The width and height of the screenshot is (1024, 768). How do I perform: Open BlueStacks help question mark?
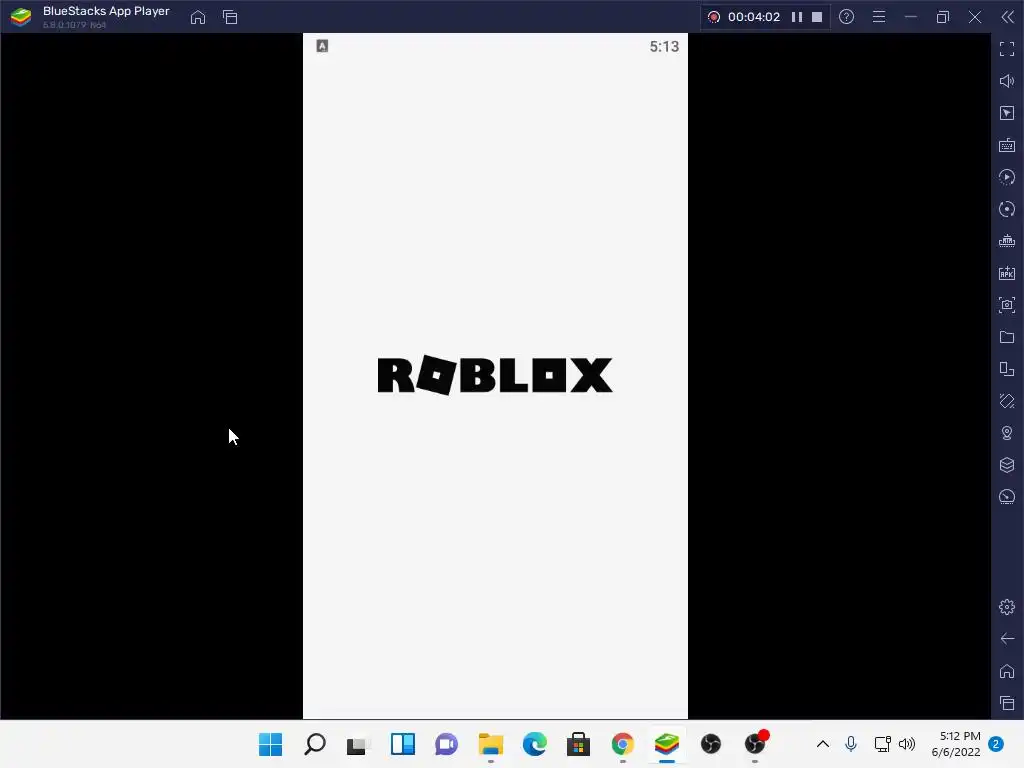(846, 17)
